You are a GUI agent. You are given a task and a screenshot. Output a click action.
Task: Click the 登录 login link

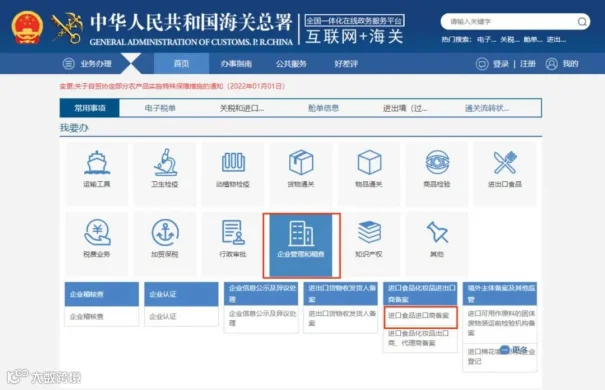500,64
